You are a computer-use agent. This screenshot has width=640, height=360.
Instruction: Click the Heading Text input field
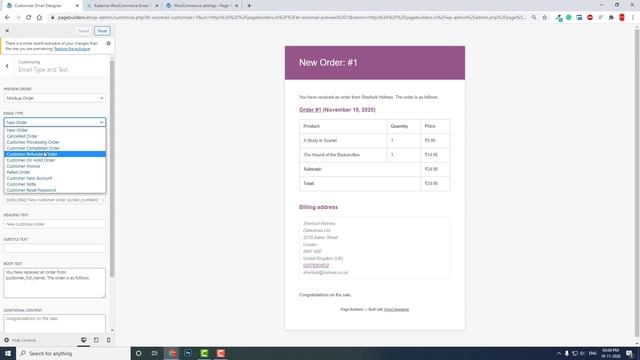(55, 224)
